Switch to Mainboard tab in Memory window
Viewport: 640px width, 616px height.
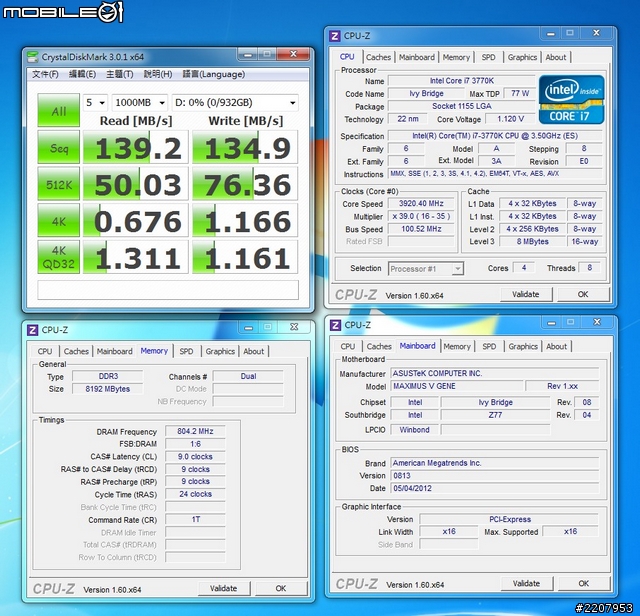click(114, 351)
